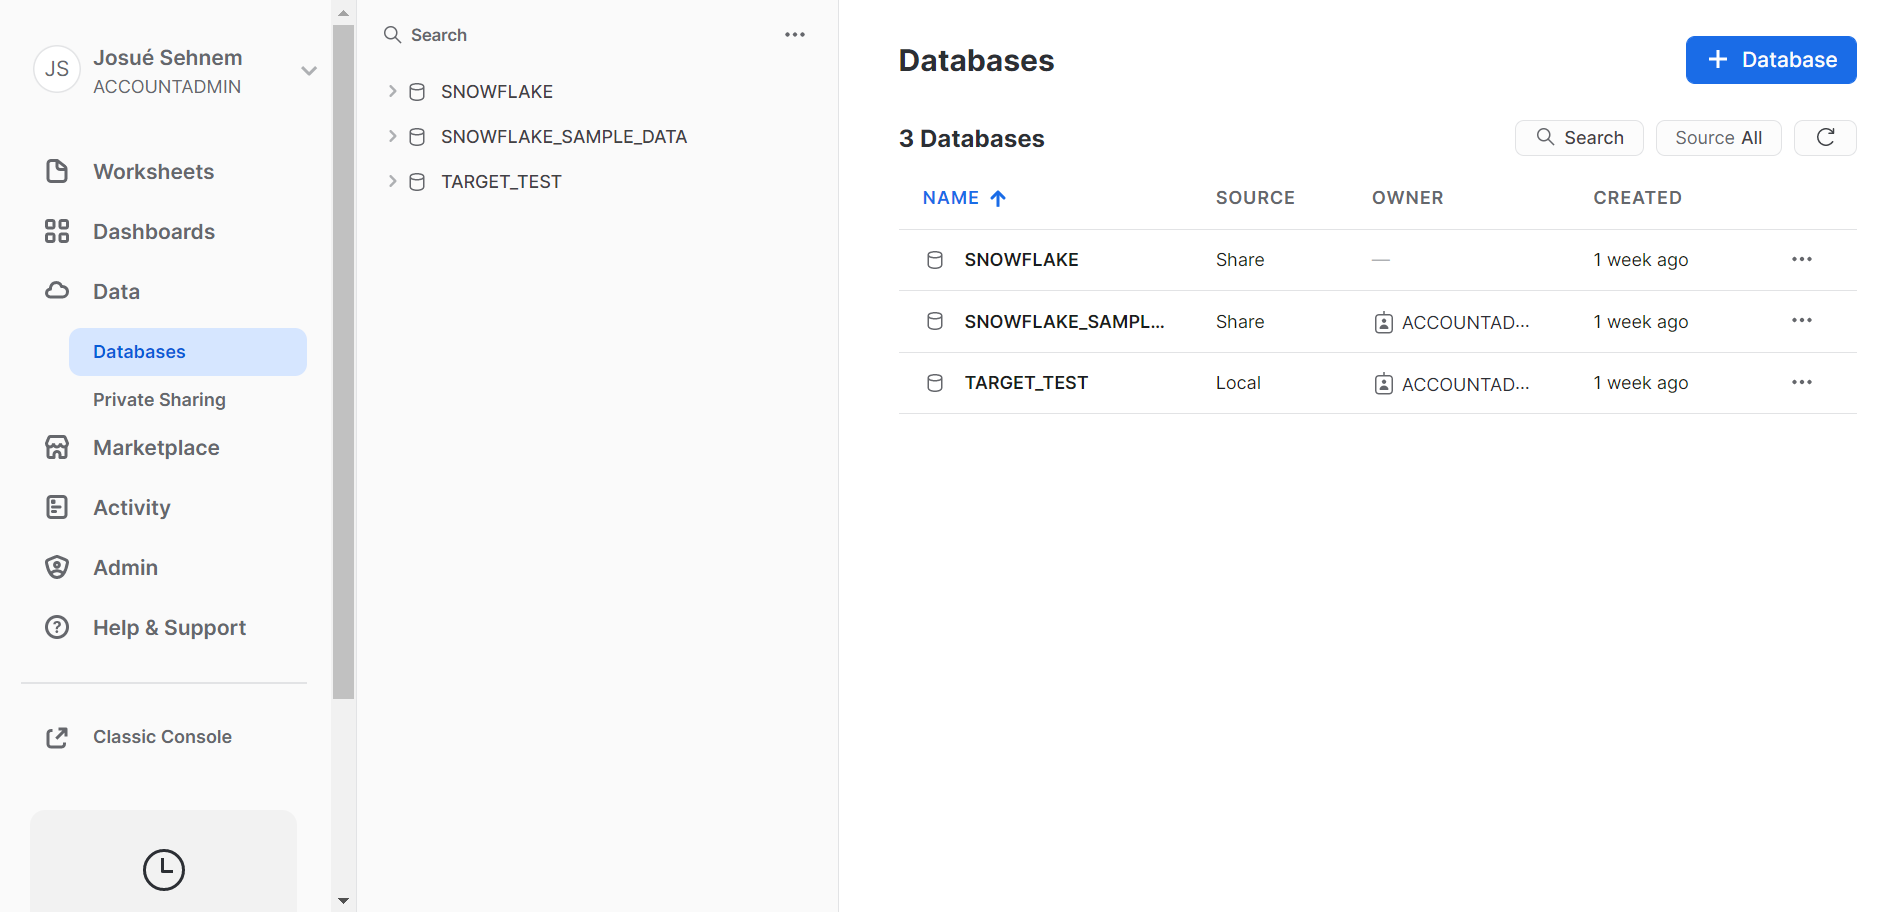Sort by the NAME column header

951,198
